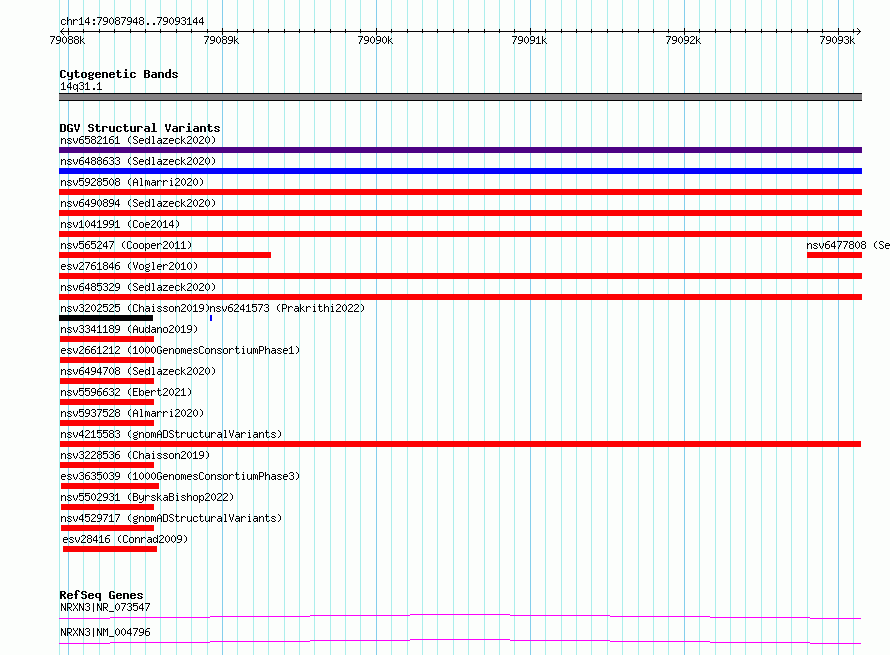Open variant nsv3228536 (Chaisson2019) label
The image size is (890, 655).
[135, 455]
